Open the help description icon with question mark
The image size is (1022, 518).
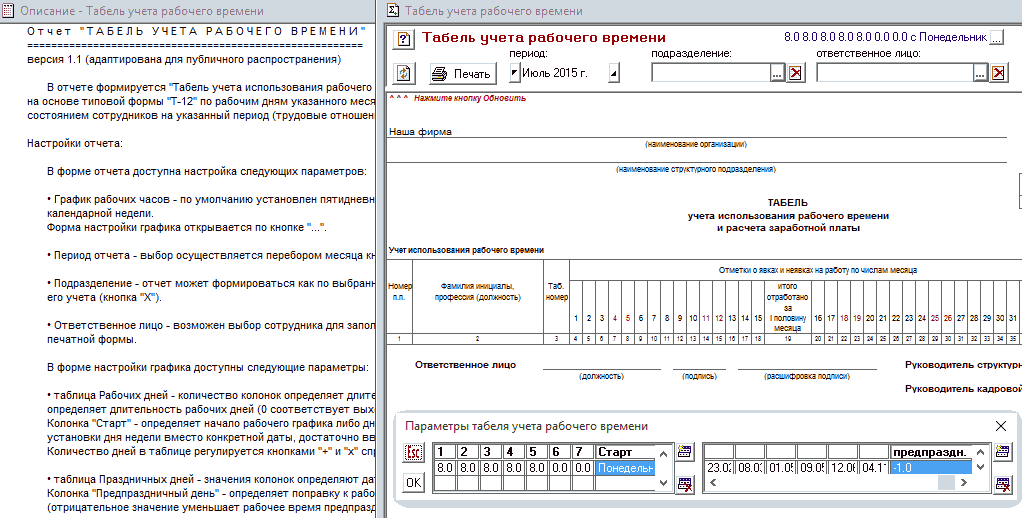(x=404, y=39)
